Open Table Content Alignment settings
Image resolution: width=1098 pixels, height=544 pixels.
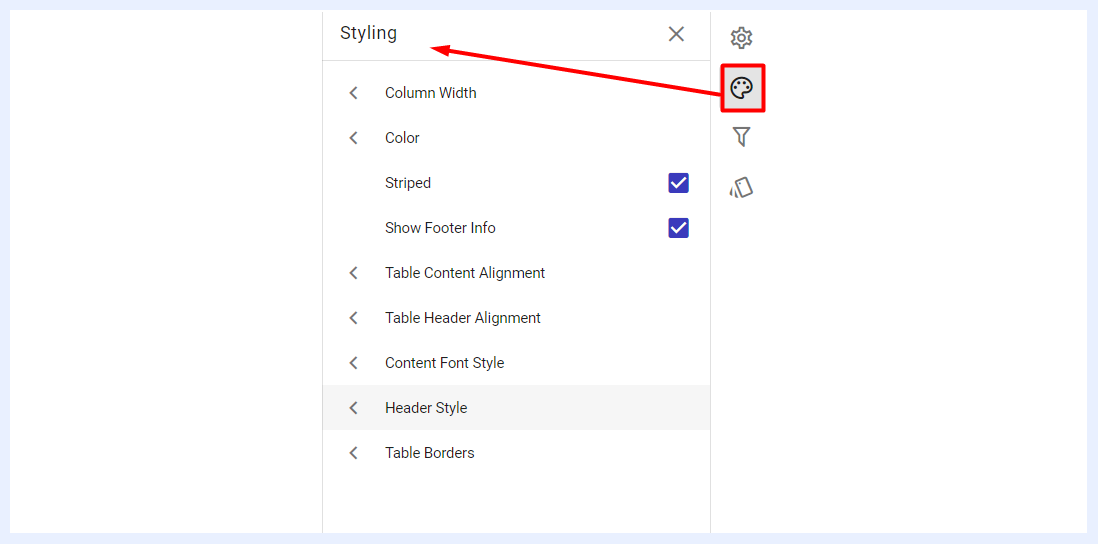point(465,272)
